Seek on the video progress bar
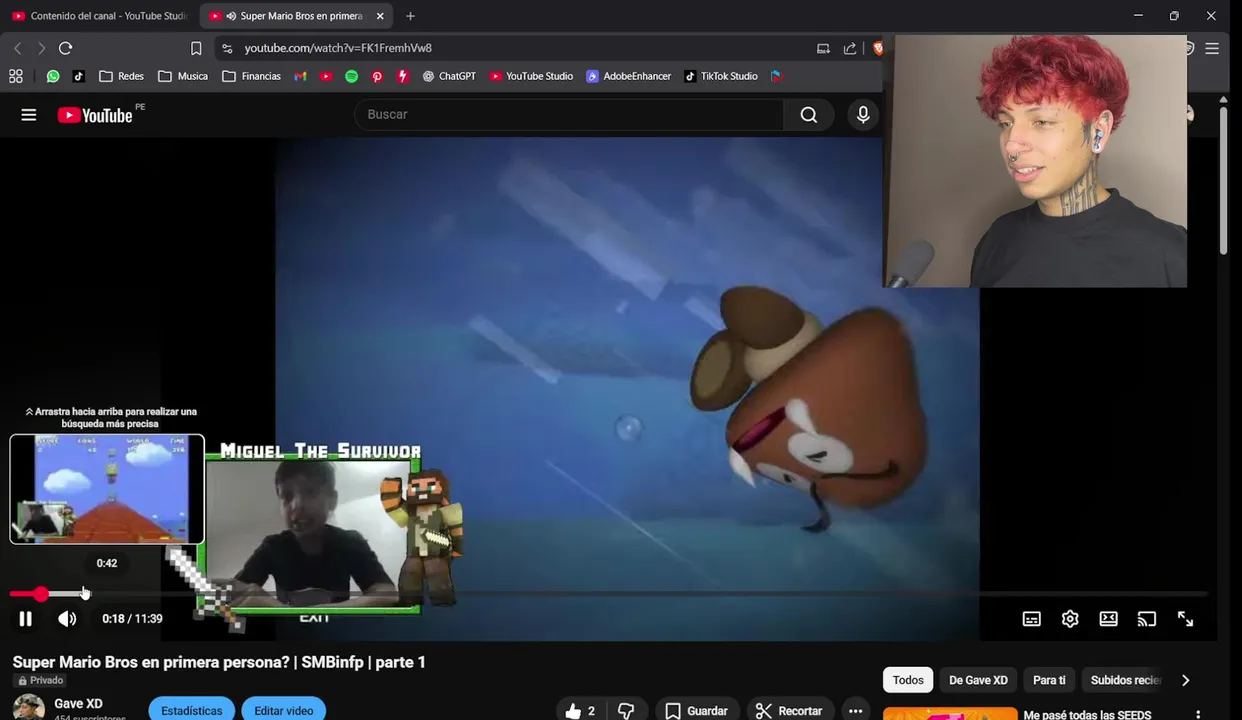This screenshot has height=720, width=1242. 609,594
